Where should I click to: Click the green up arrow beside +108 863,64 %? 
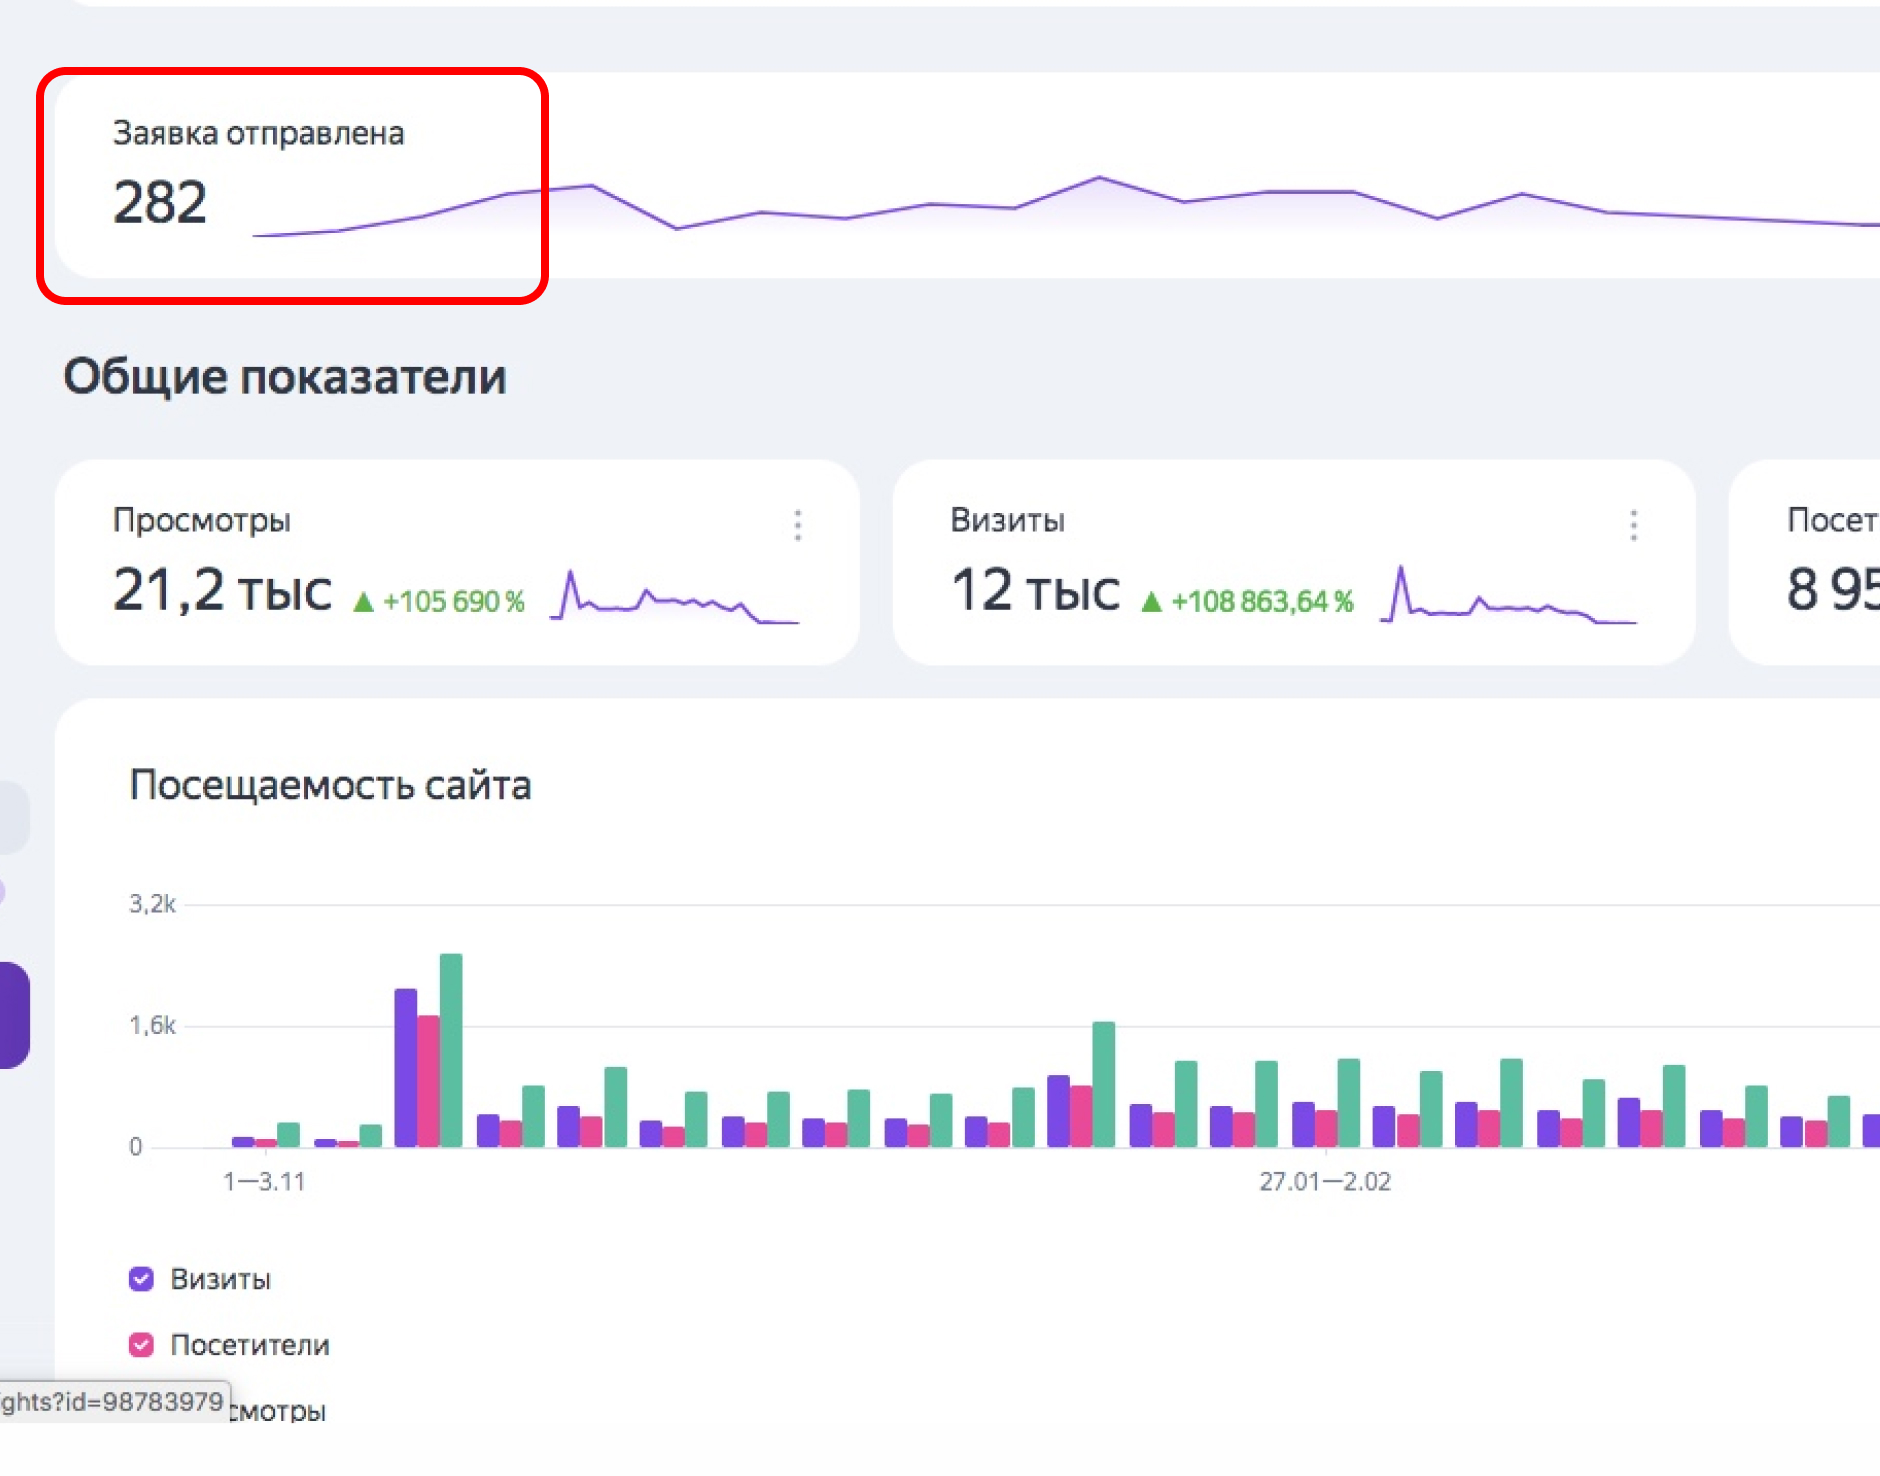1151,602
